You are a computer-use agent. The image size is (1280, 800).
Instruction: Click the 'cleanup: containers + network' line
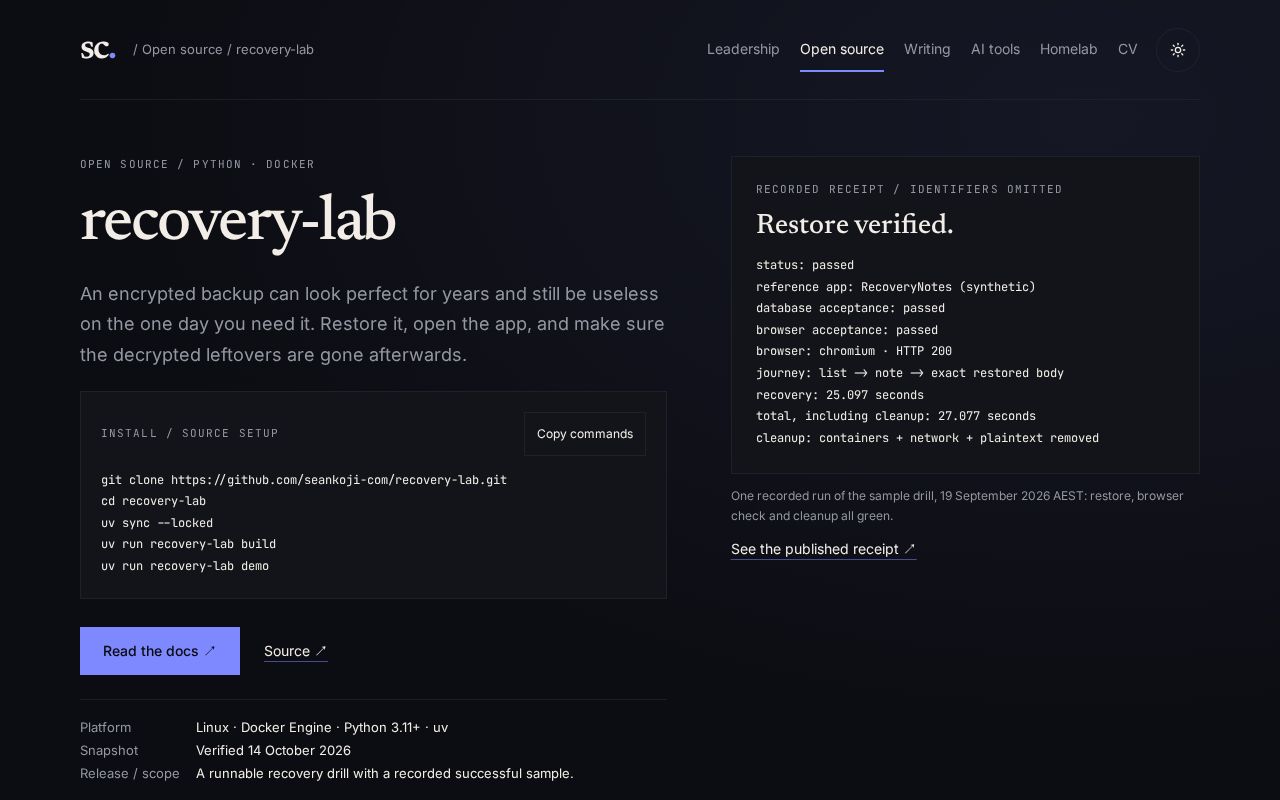[927, 438]
